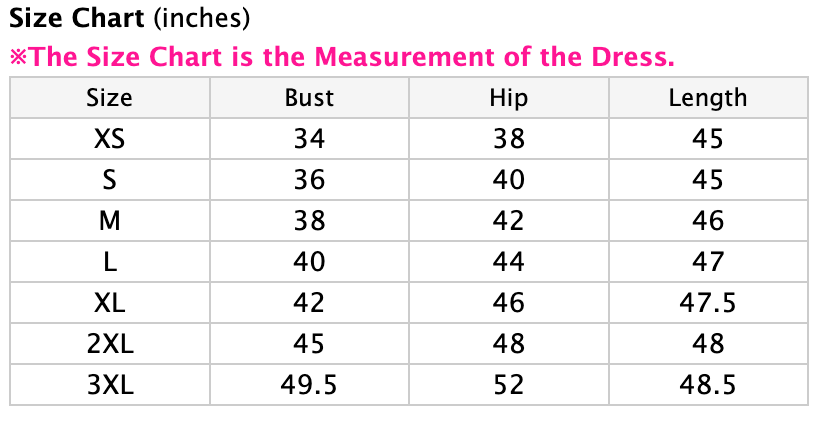
Task: Click the bust value 34
Action: [x=309, y=139]
